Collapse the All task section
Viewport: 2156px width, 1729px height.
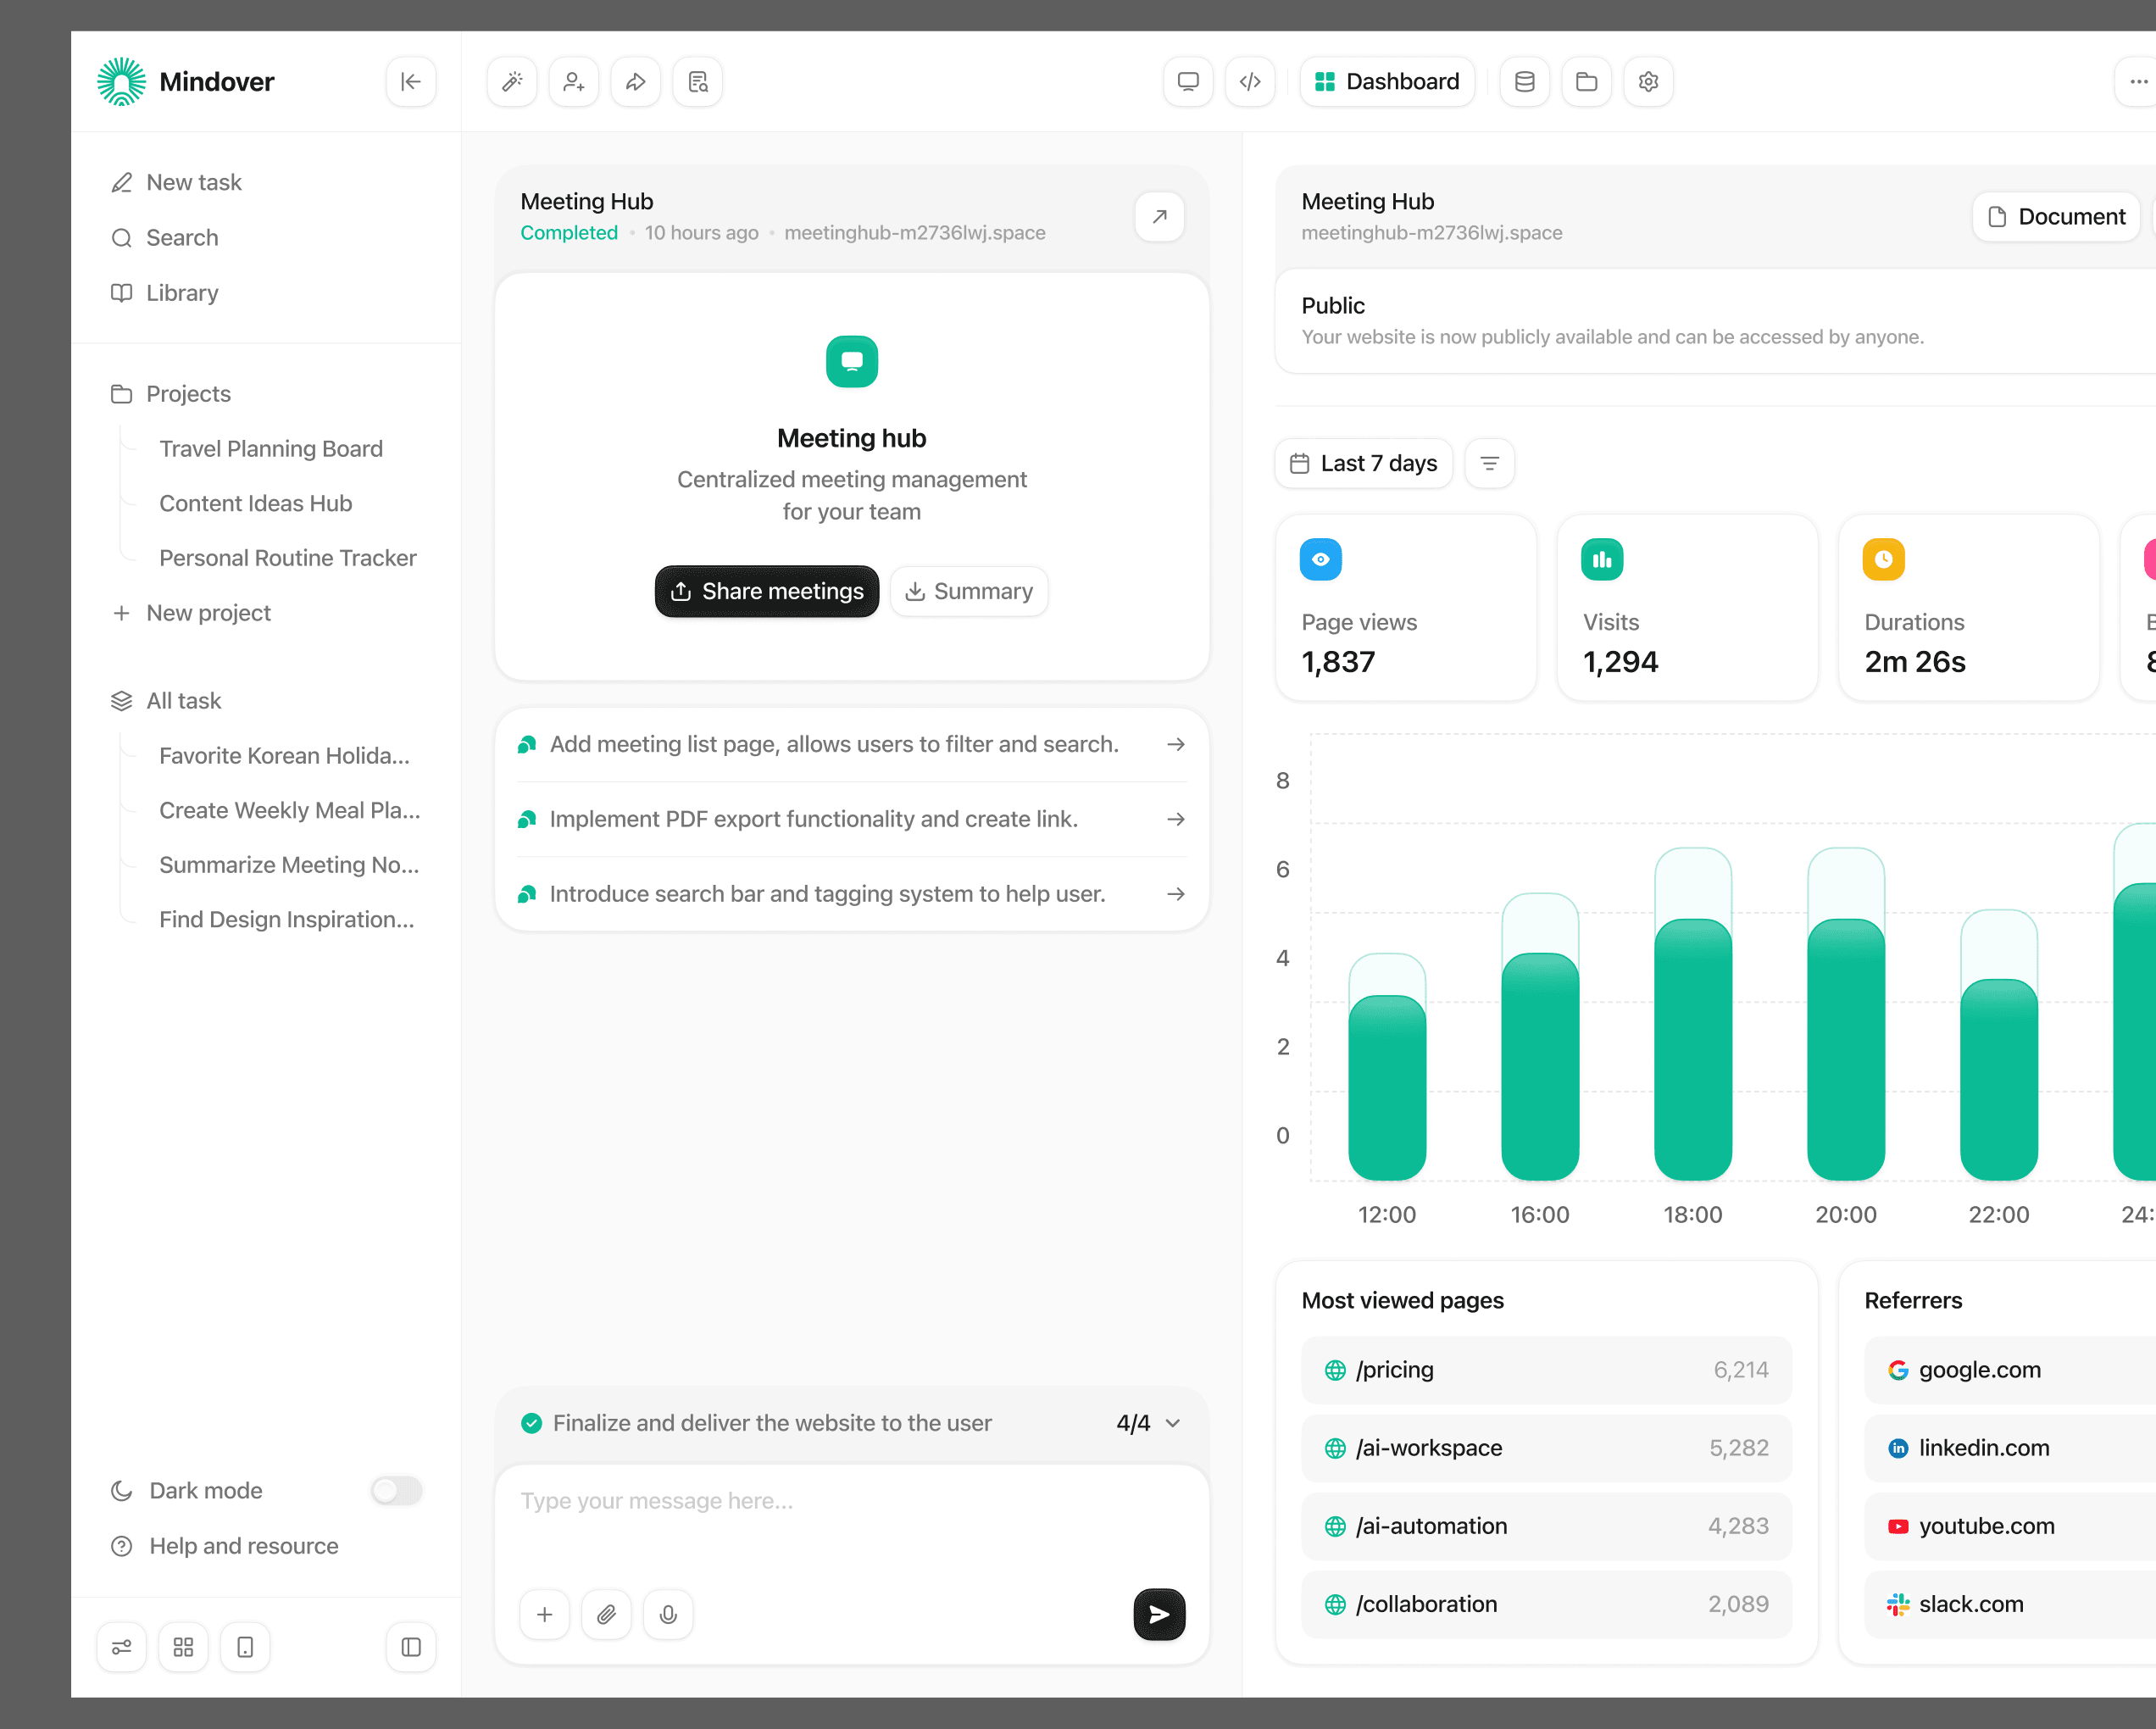(x=167, y=701)
